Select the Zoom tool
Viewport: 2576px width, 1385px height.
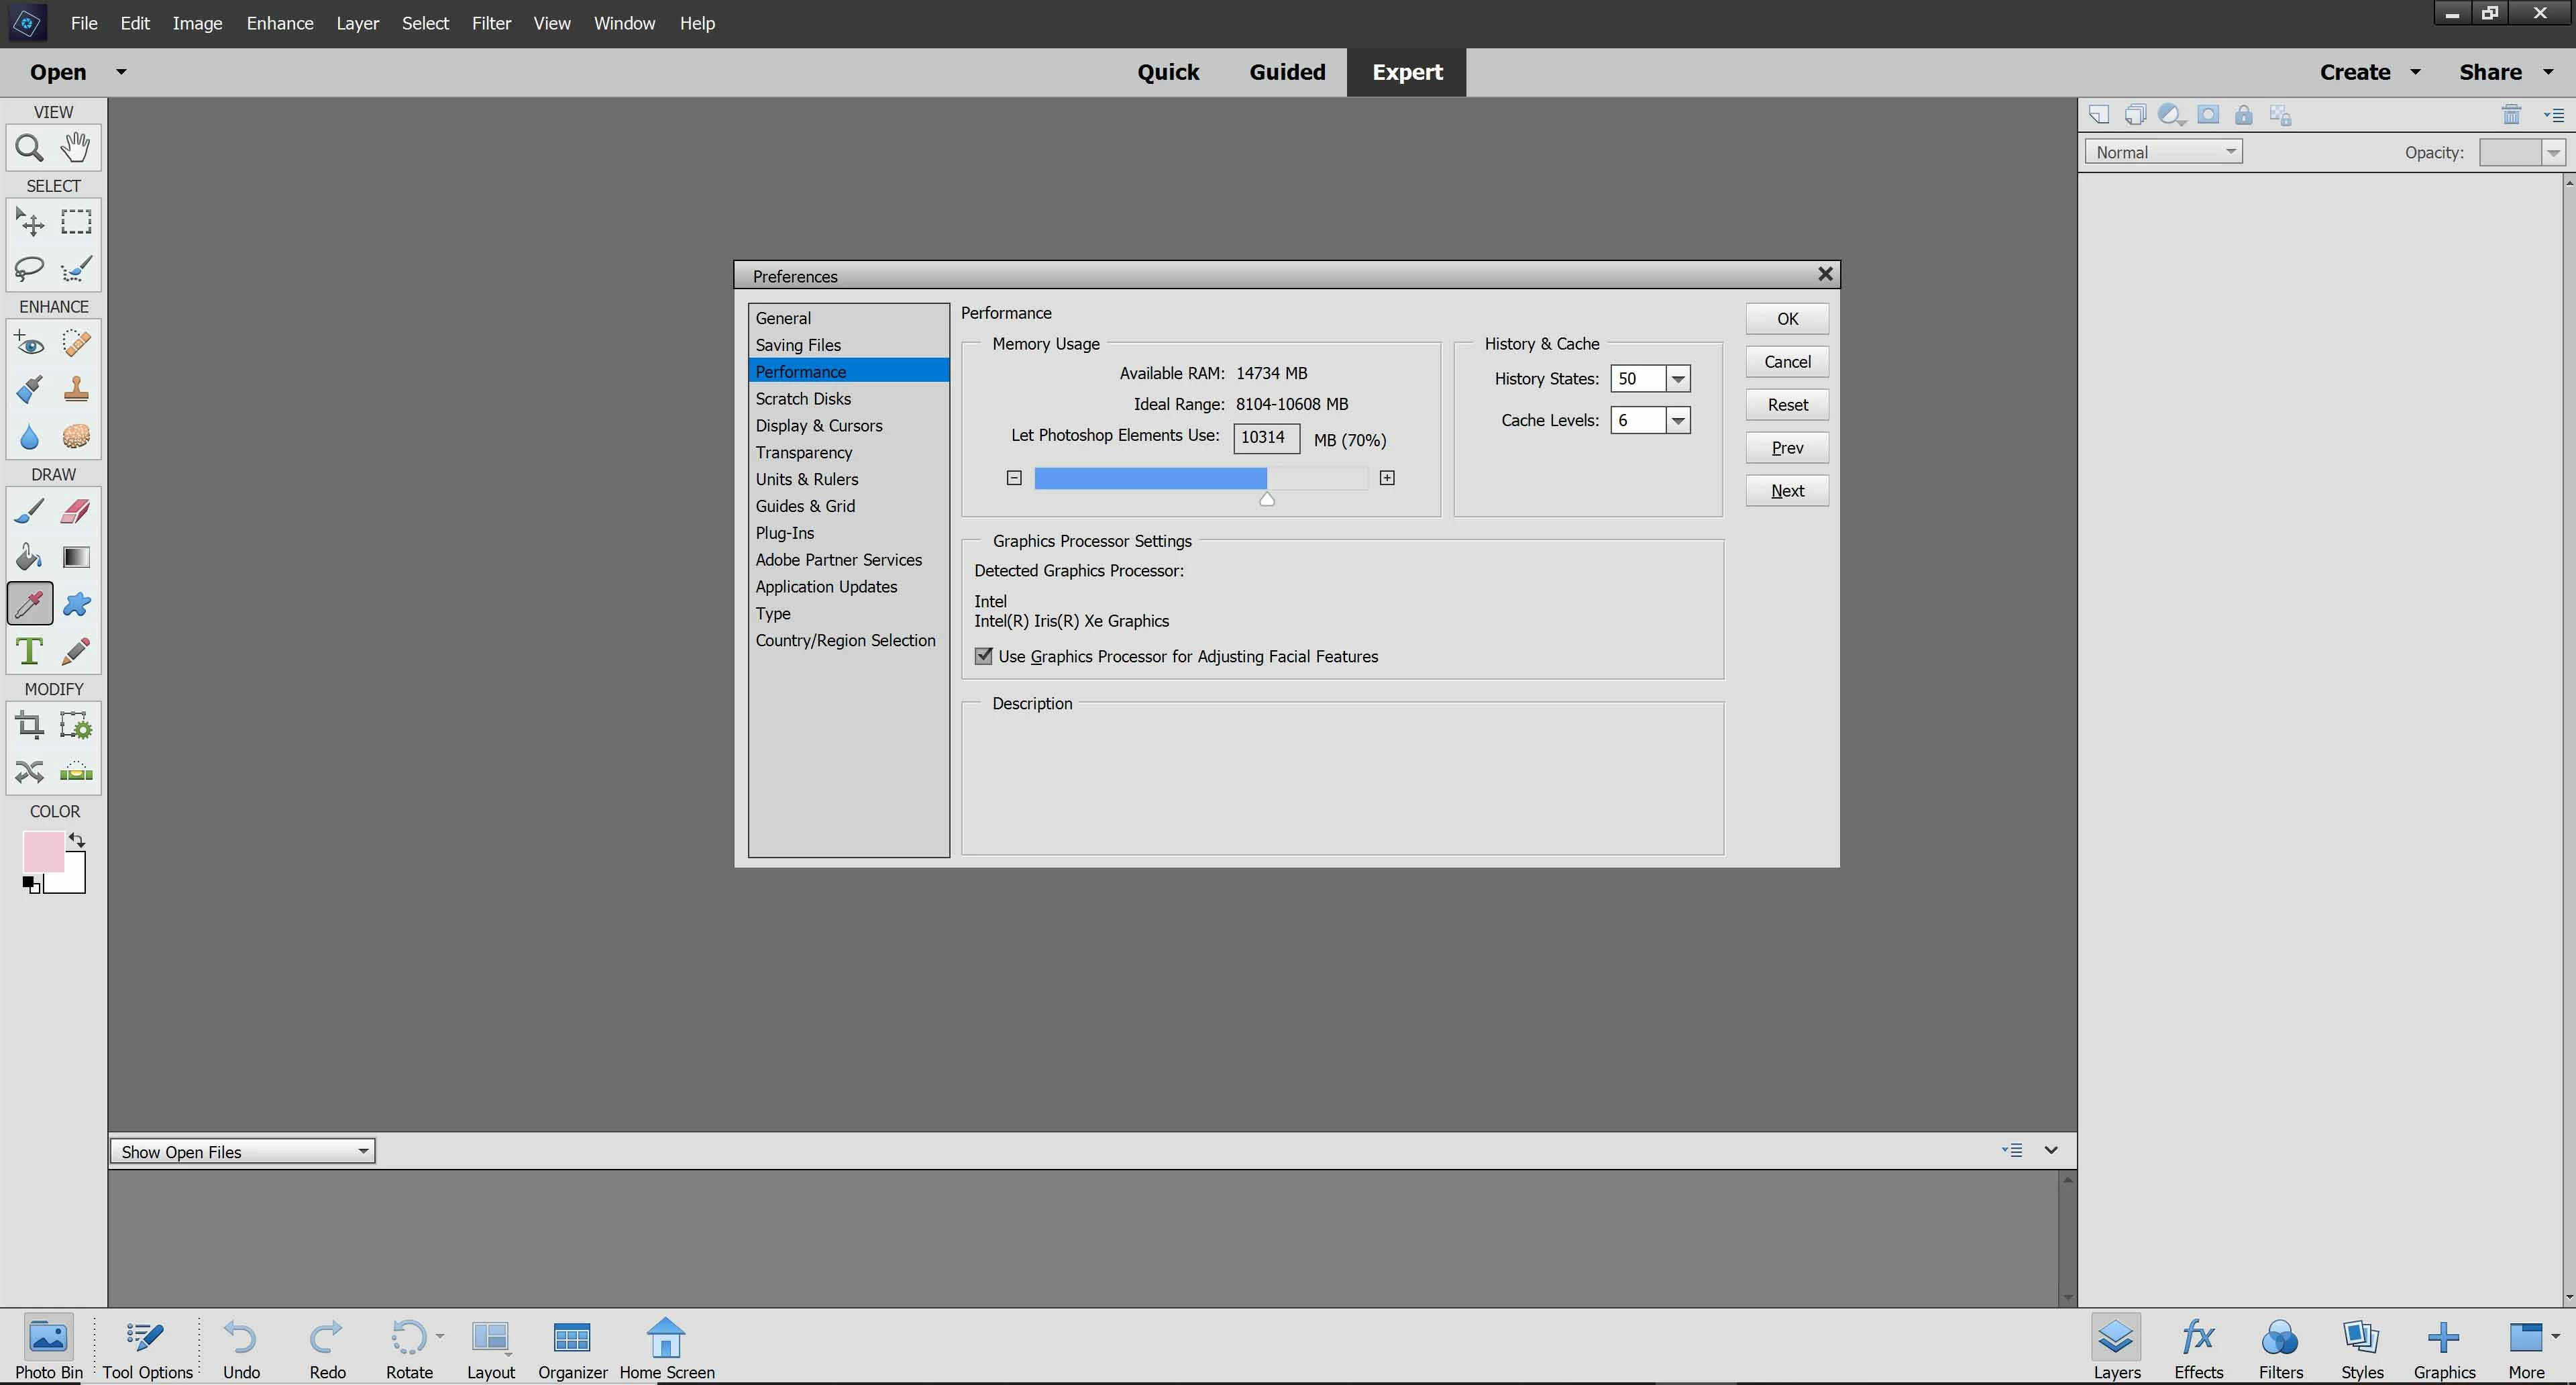[x=29, y=148]
